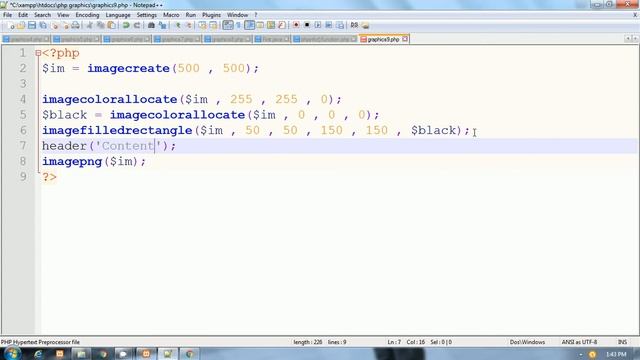The height and width of the screenshot is (360, 640).
Task: Open the View menu
Action: pyautogui.click(x=63, y=15)
